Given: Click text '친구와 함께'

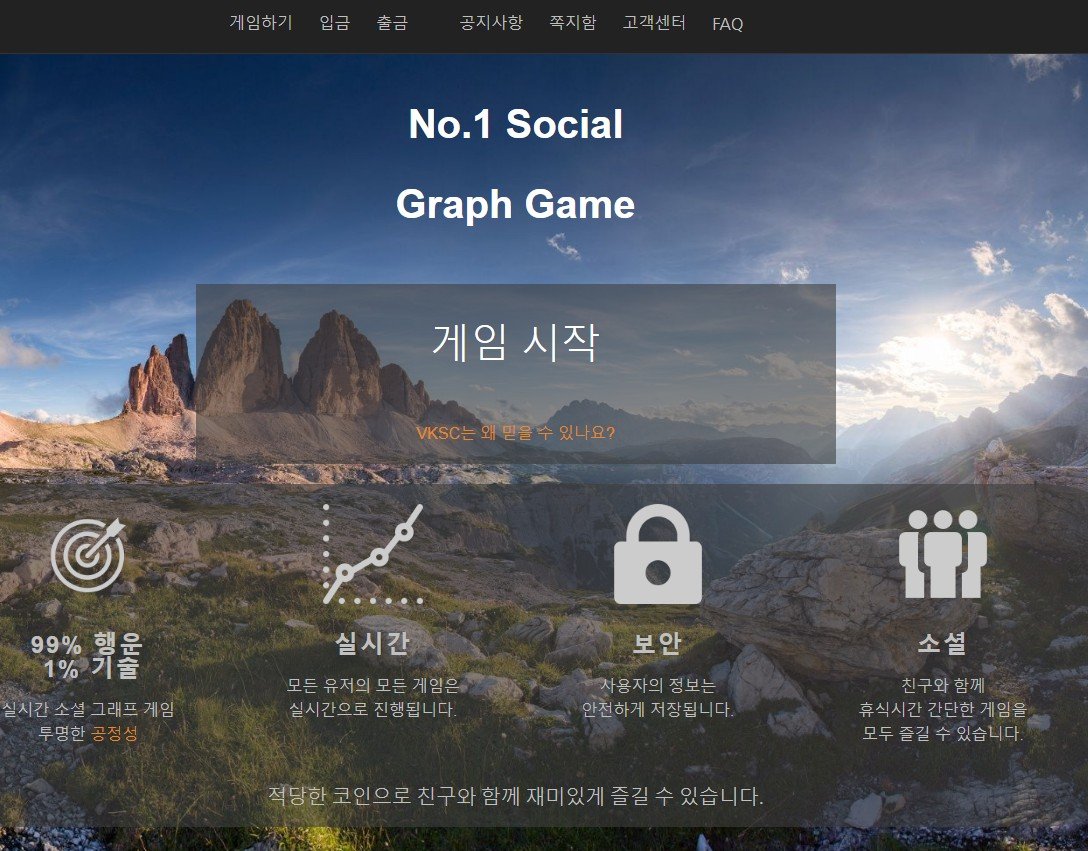Looking at the screenshot, I should pos(942,686).
